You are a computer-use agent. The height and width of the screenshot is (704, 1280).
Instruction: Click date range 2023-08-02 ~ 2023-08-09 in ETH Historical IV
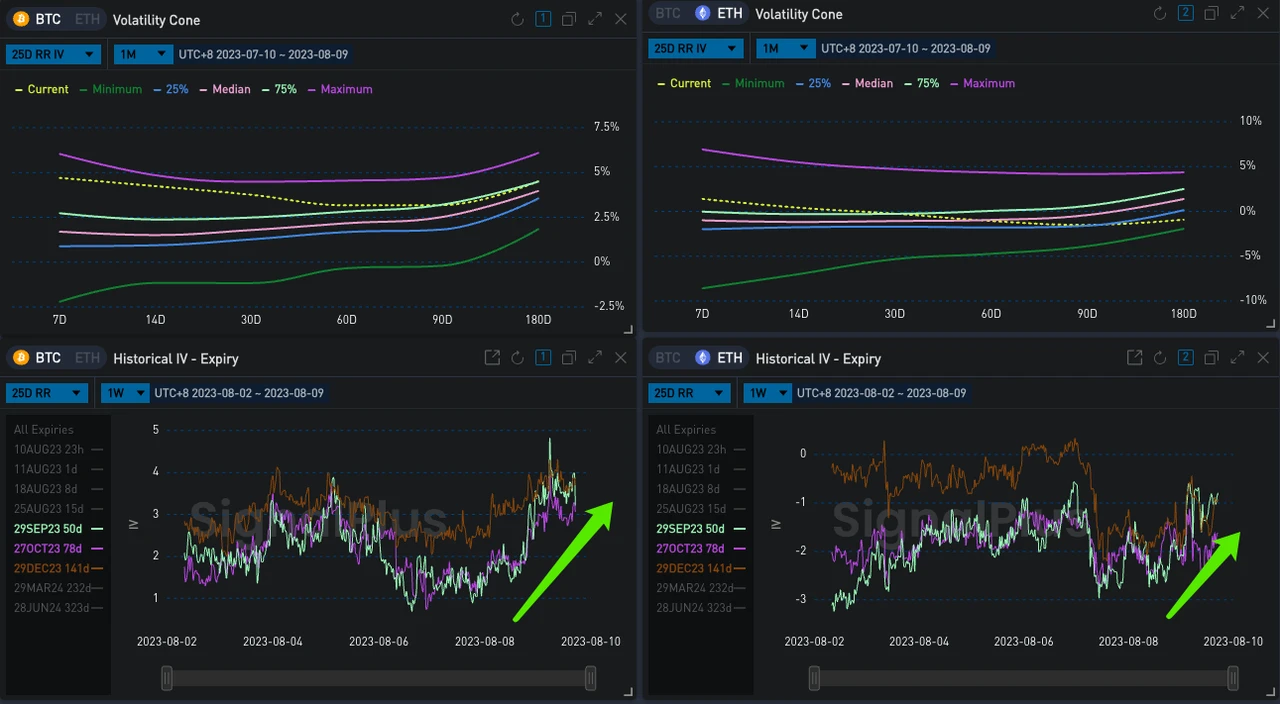click(882, 393)
